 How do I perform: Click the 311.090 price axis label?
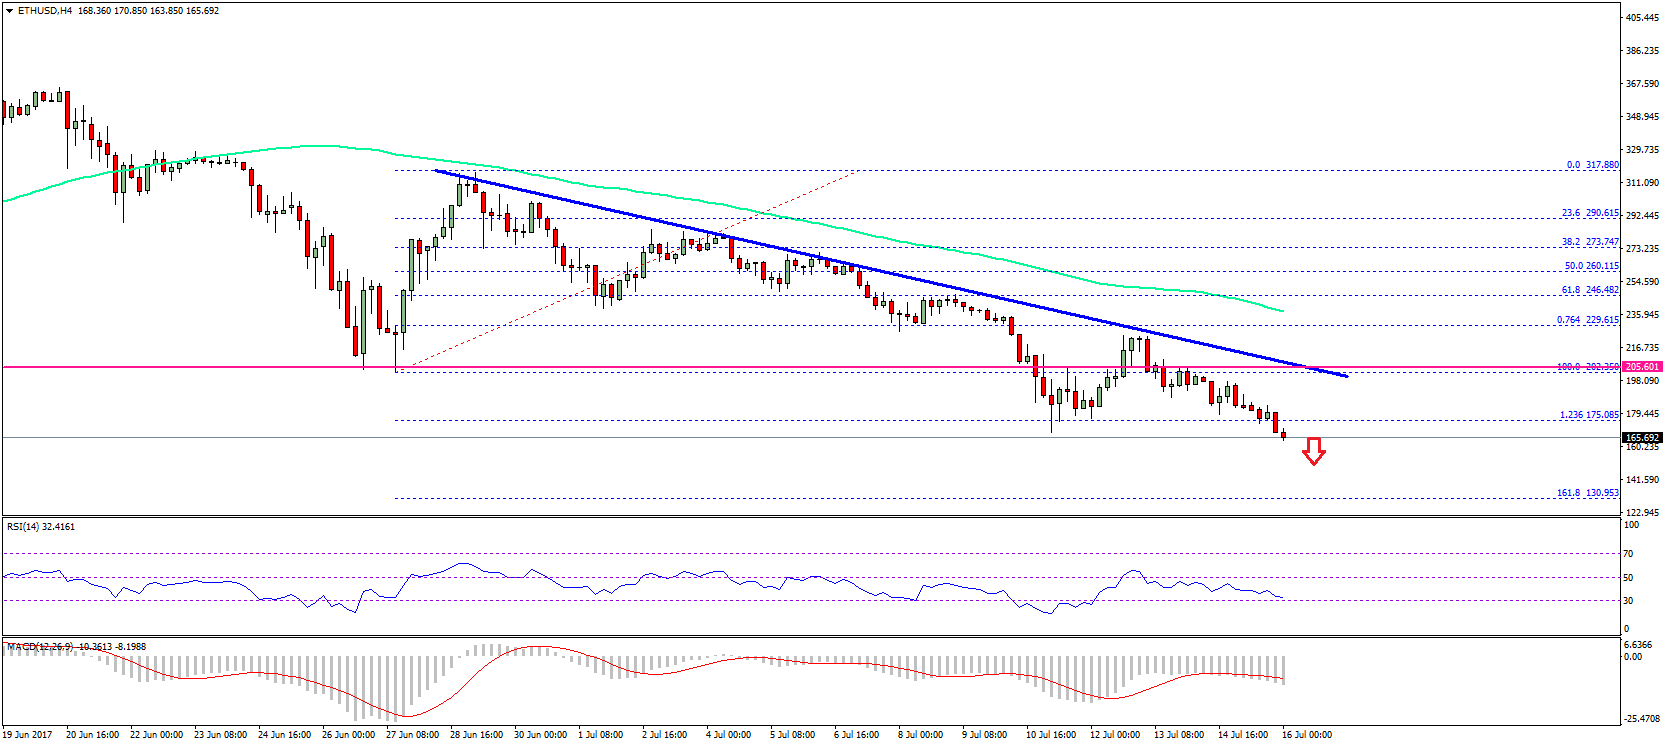[x=1643, y=183]
